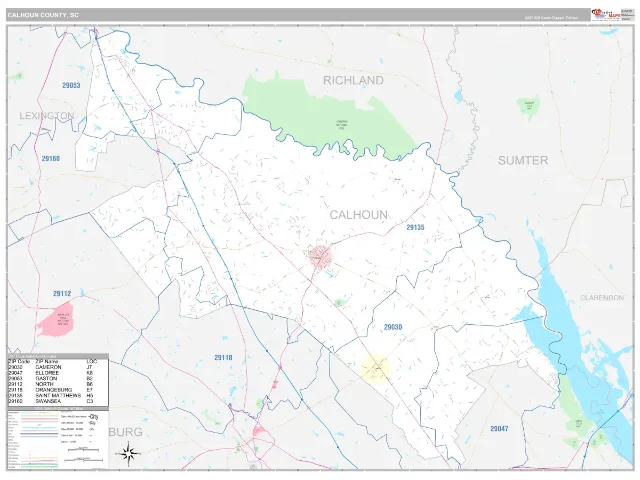Click the 'LEXINGTON' county label

tap(47, 116)
